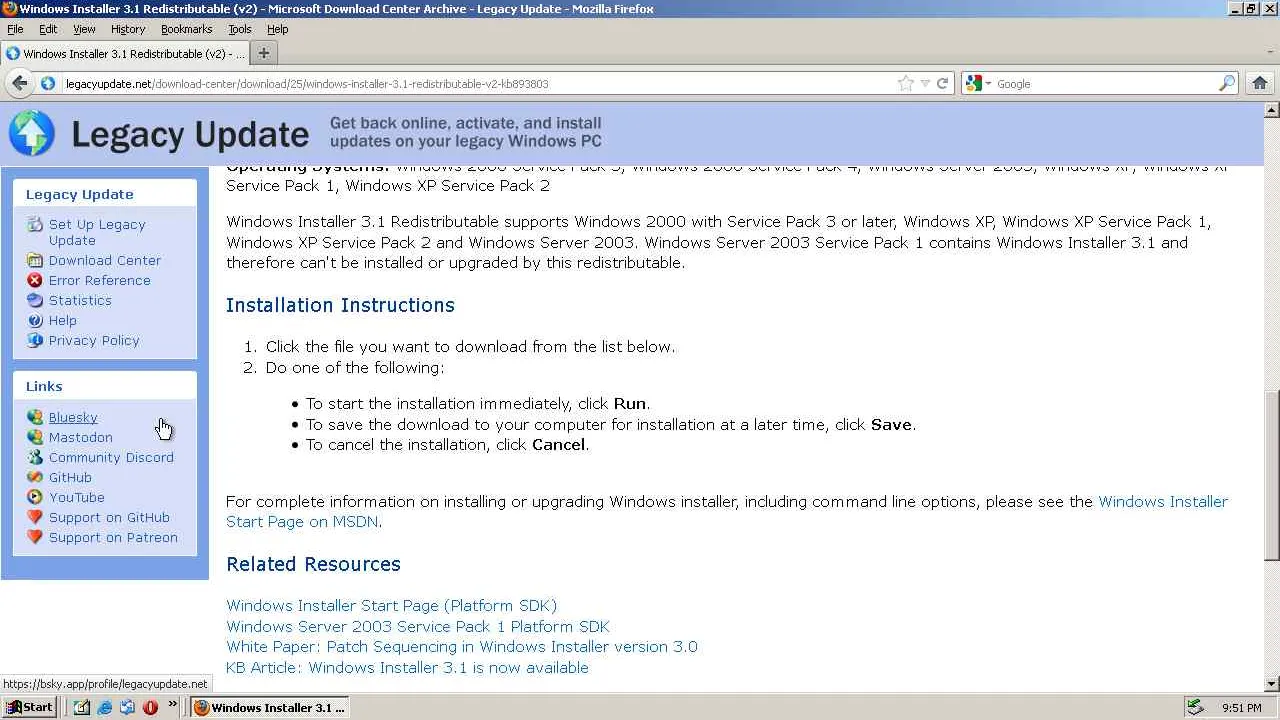Image resolution: width=1280 pixels, height=720 pixels.
Task: Open the YouTube link
Action: pyautogui.click(x=77, y=497)
